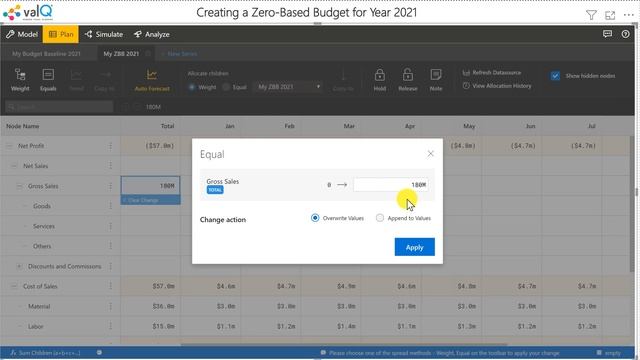Click the Goods row label
The image size is (640, 360).
[42, 206]
